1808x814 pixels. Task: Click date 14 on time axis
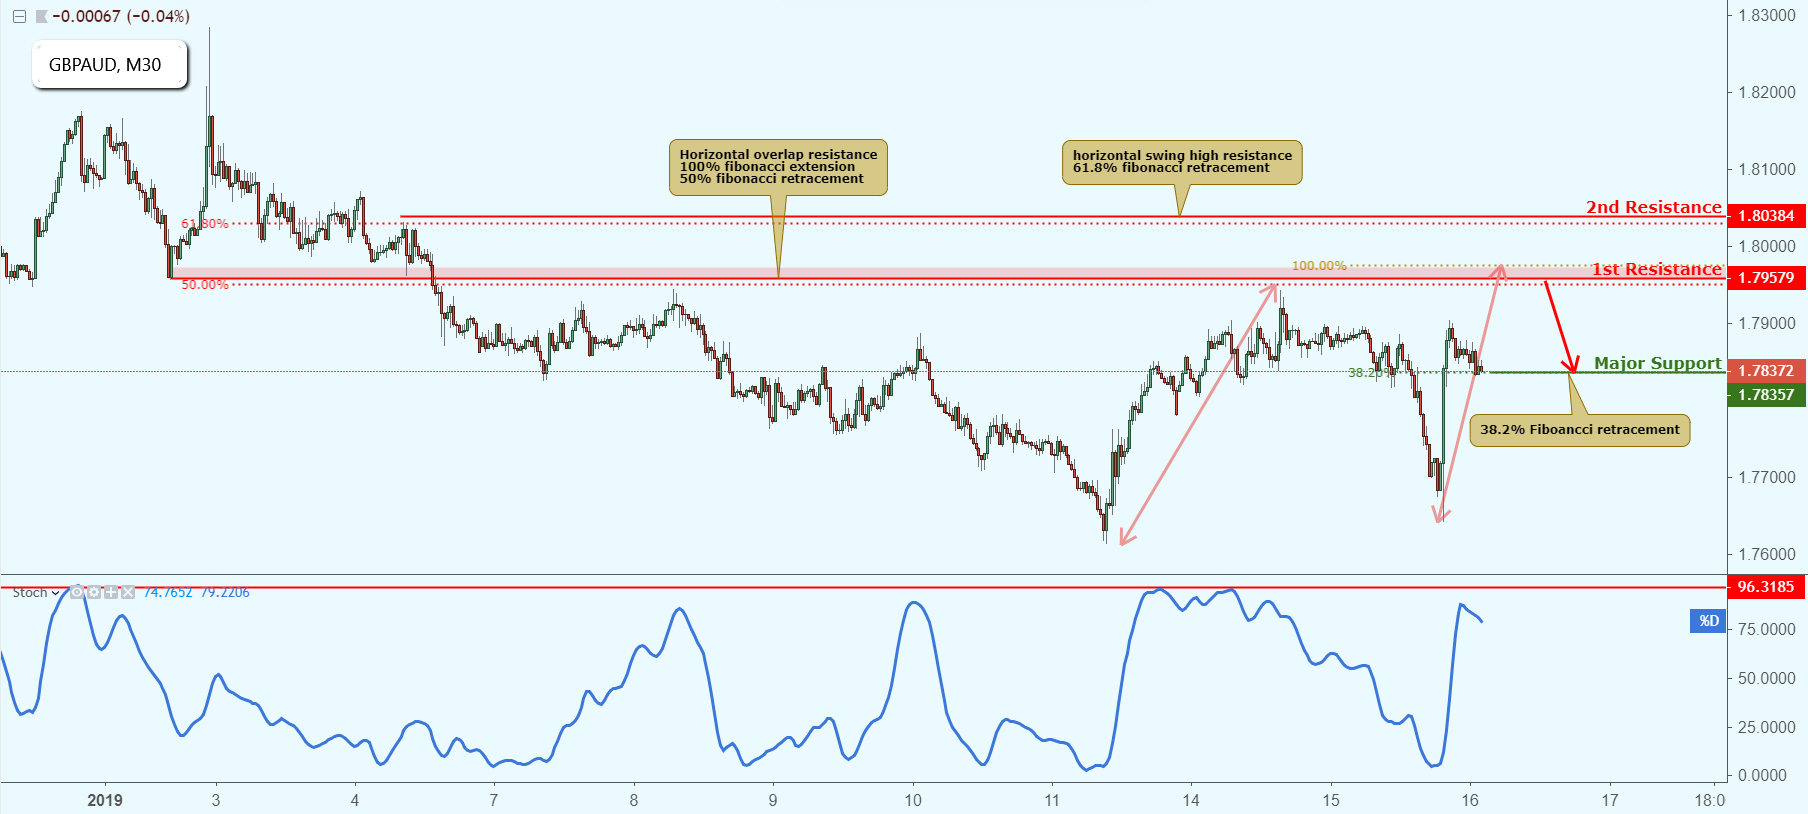[1191, 800]
